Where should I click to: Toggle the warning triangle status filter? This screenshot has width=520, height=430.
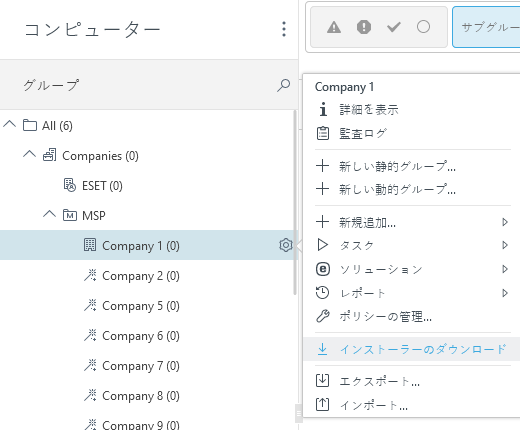click(x=334, y=27)
